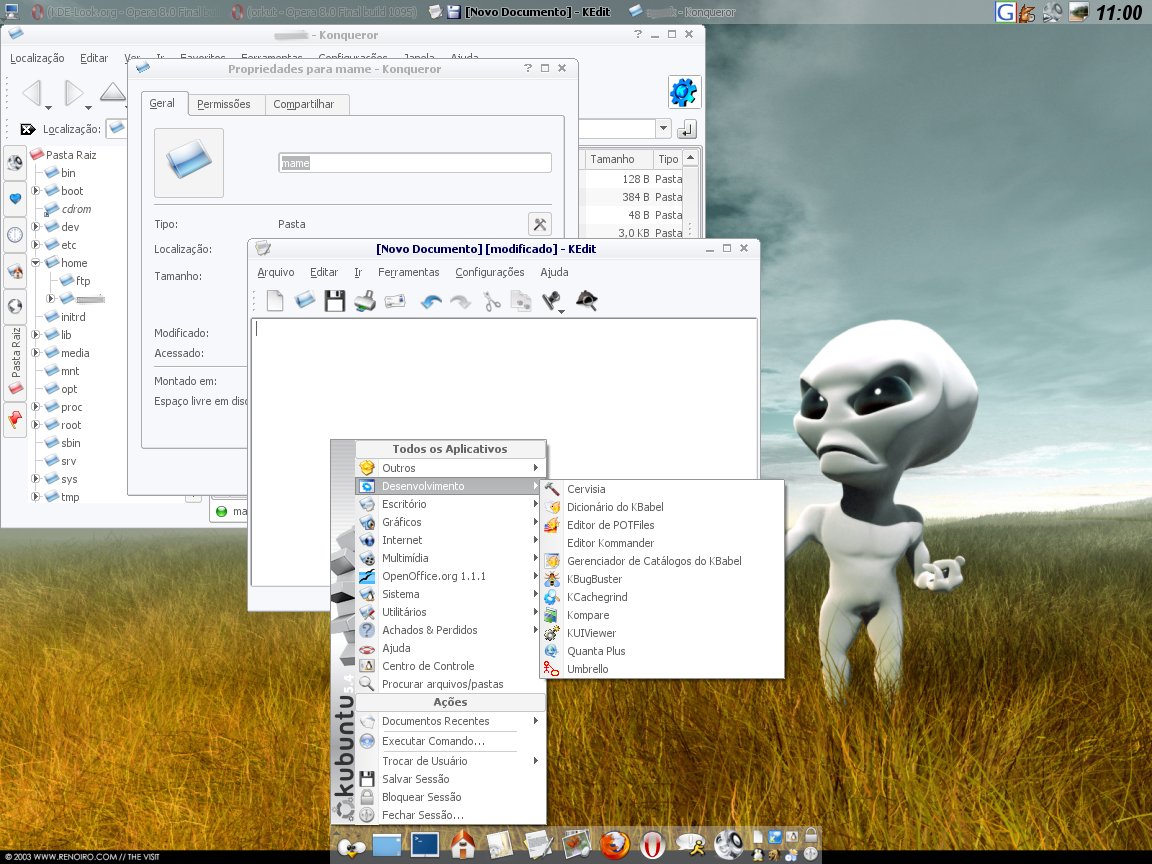Cut selection with the scissors icon
This screenshot has width=1152, height=864.
click(x=492, y=300)
